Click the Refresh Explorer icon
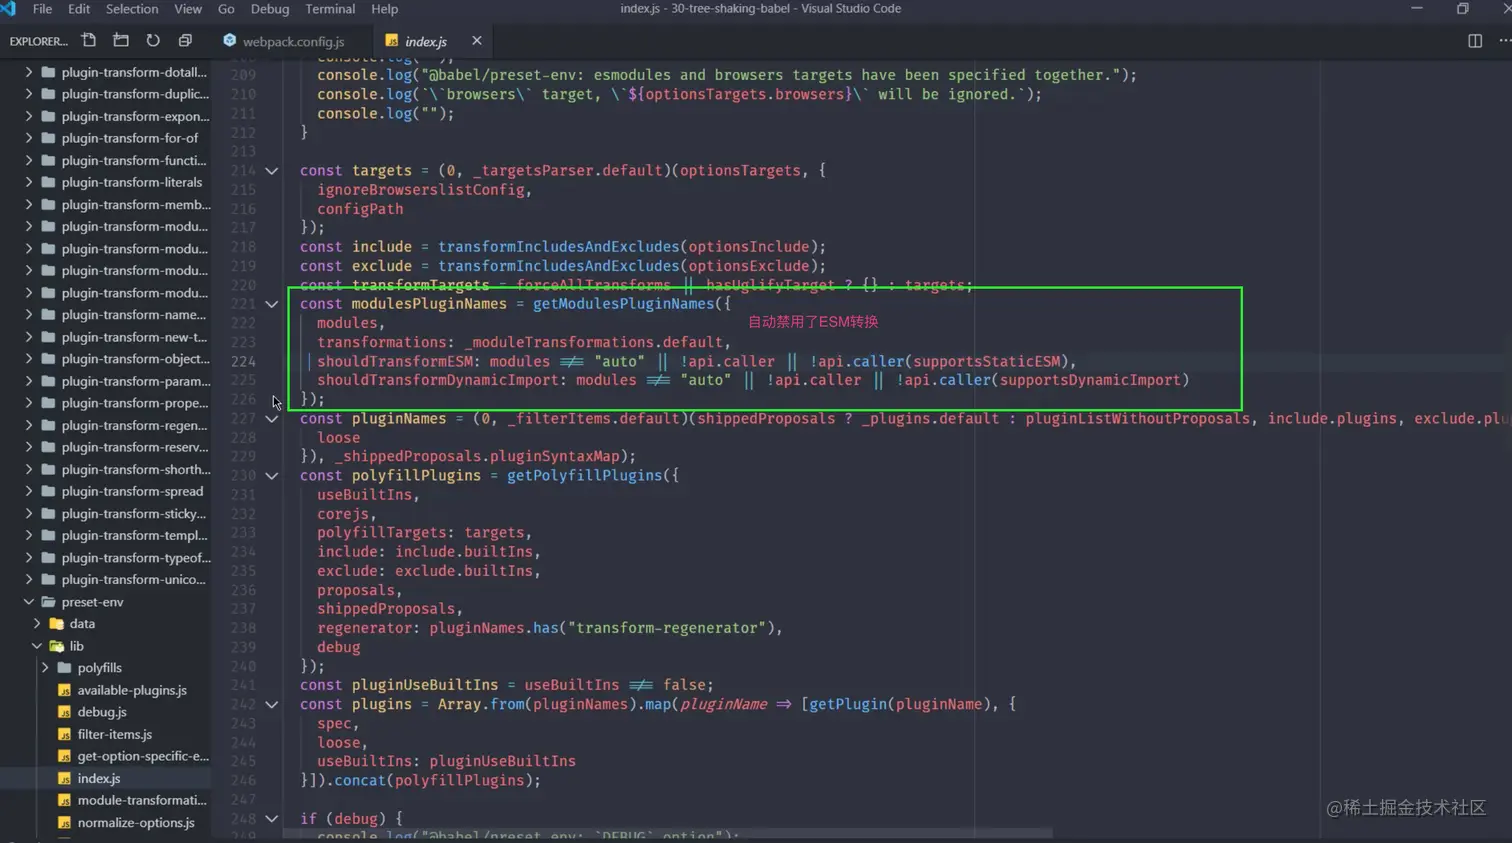The width and height of the screenshot is (1512, 843). coord(153,41)
